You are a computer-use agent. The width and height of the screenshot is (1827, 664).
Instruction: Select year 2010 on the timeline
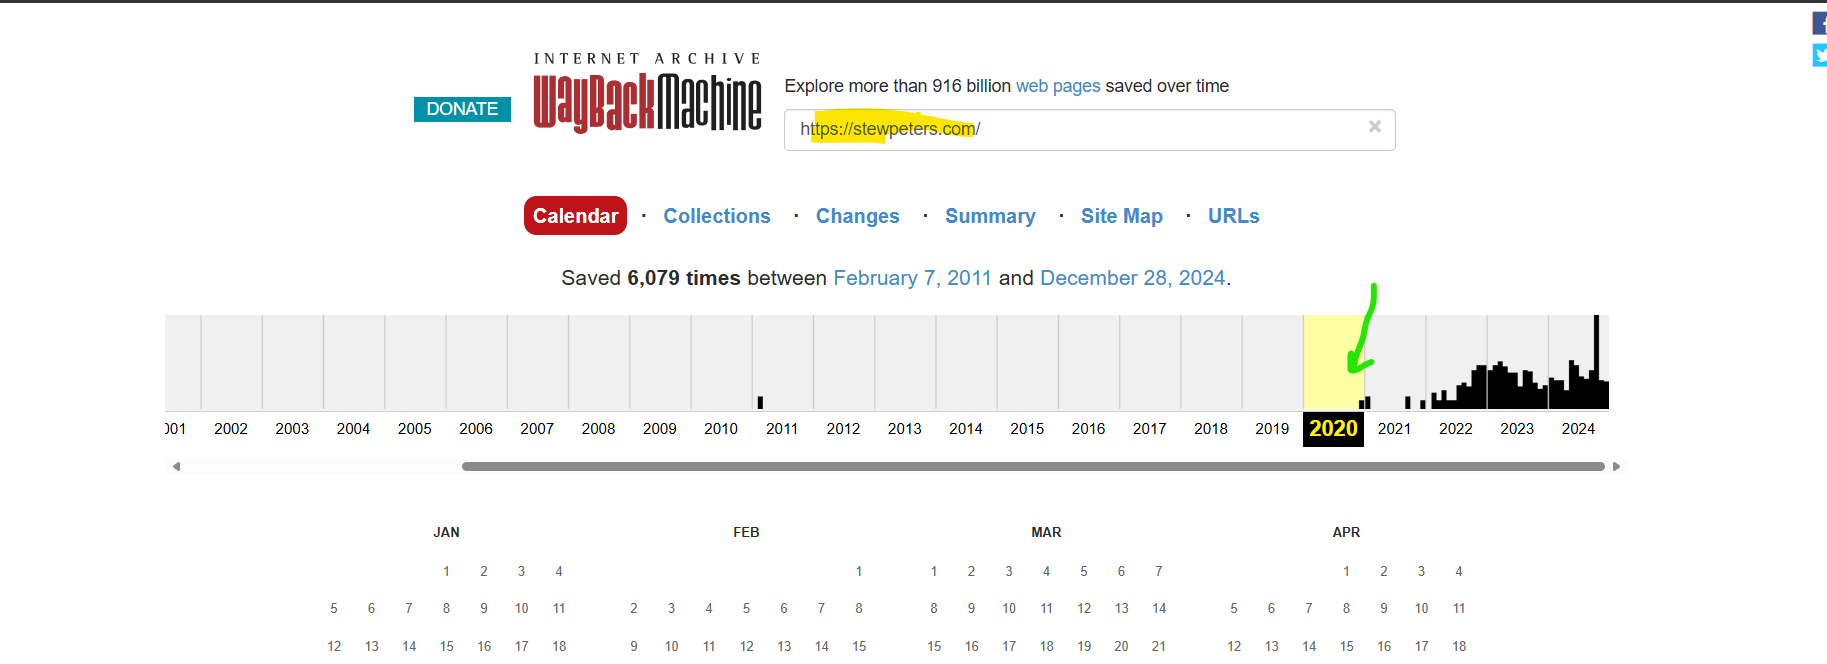point(721,428)
